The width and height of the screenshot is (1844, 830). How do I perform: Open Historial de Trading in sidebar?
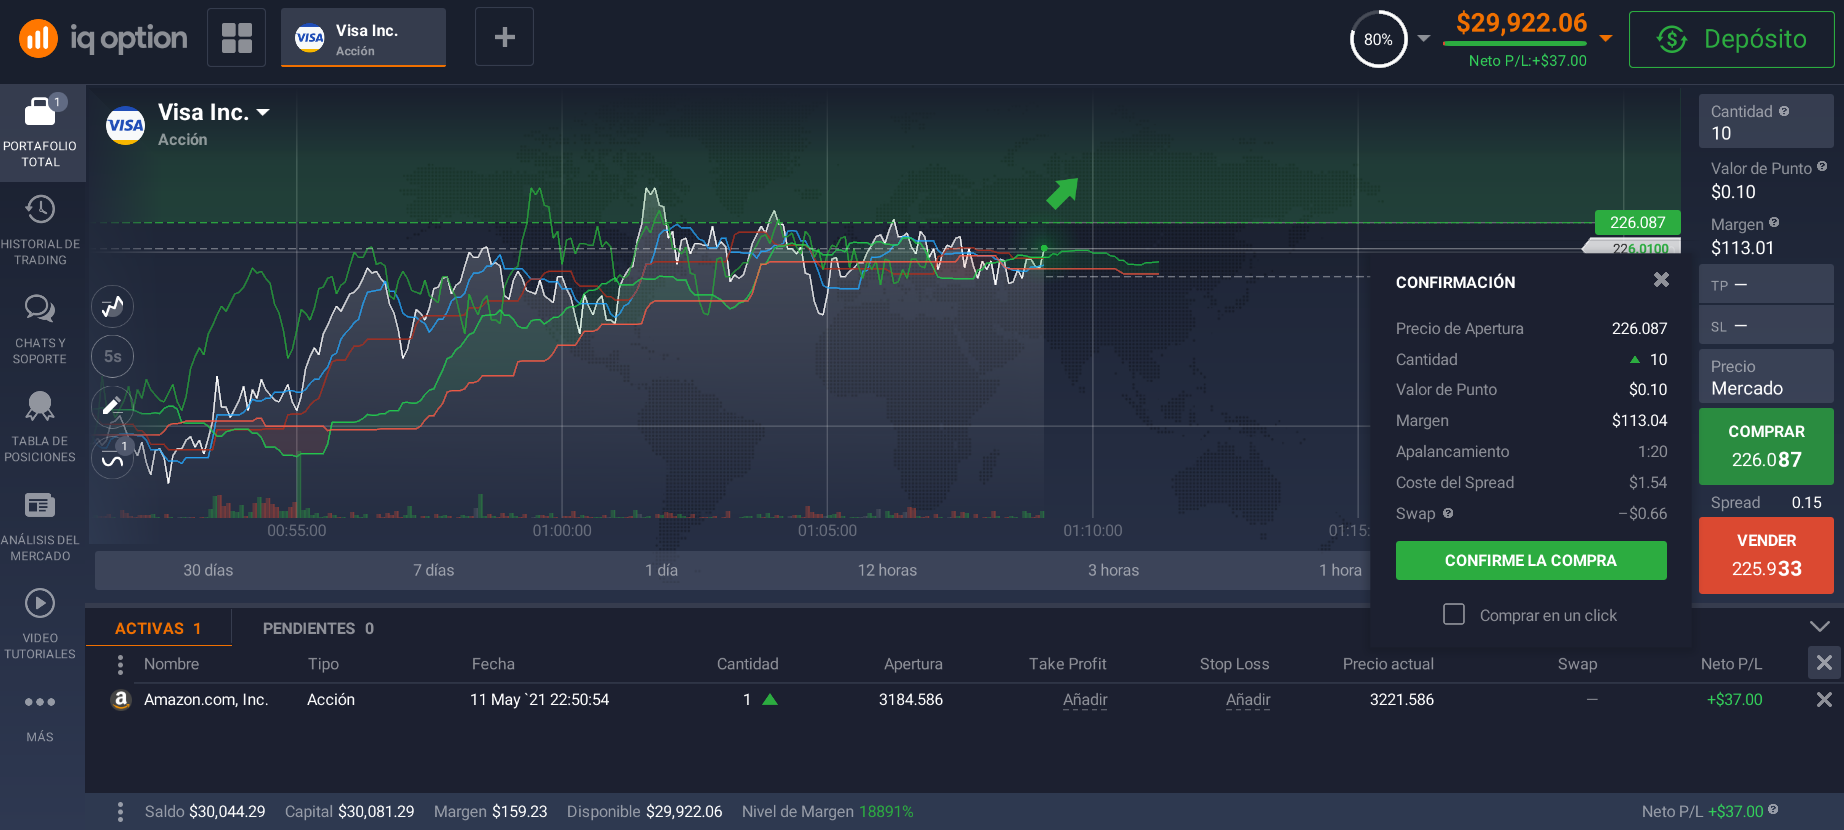coord(40,230)
